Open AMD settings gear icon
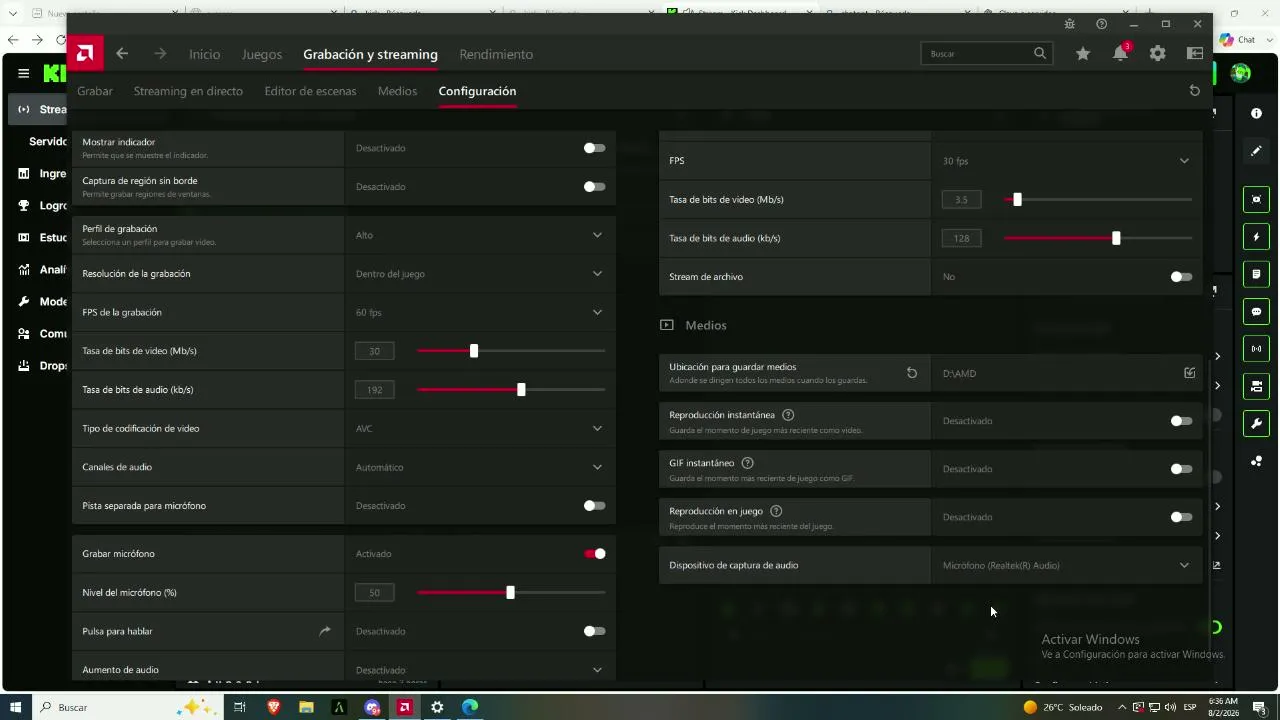Image resolution: width=1280 pixels, height=720 pixels. 1157,54
